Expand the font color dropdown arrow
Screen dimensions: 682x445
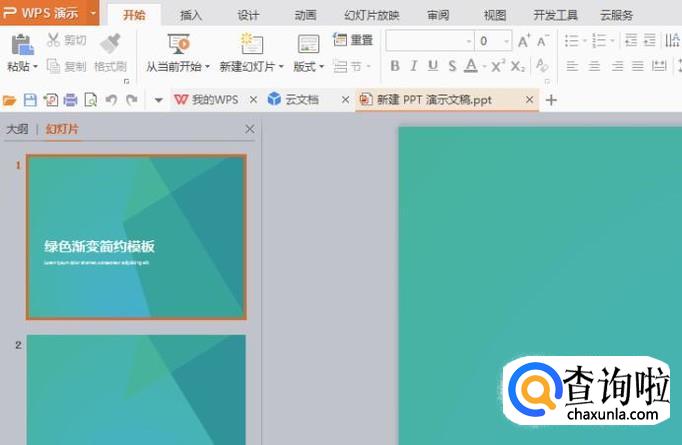tap(484, 67)
